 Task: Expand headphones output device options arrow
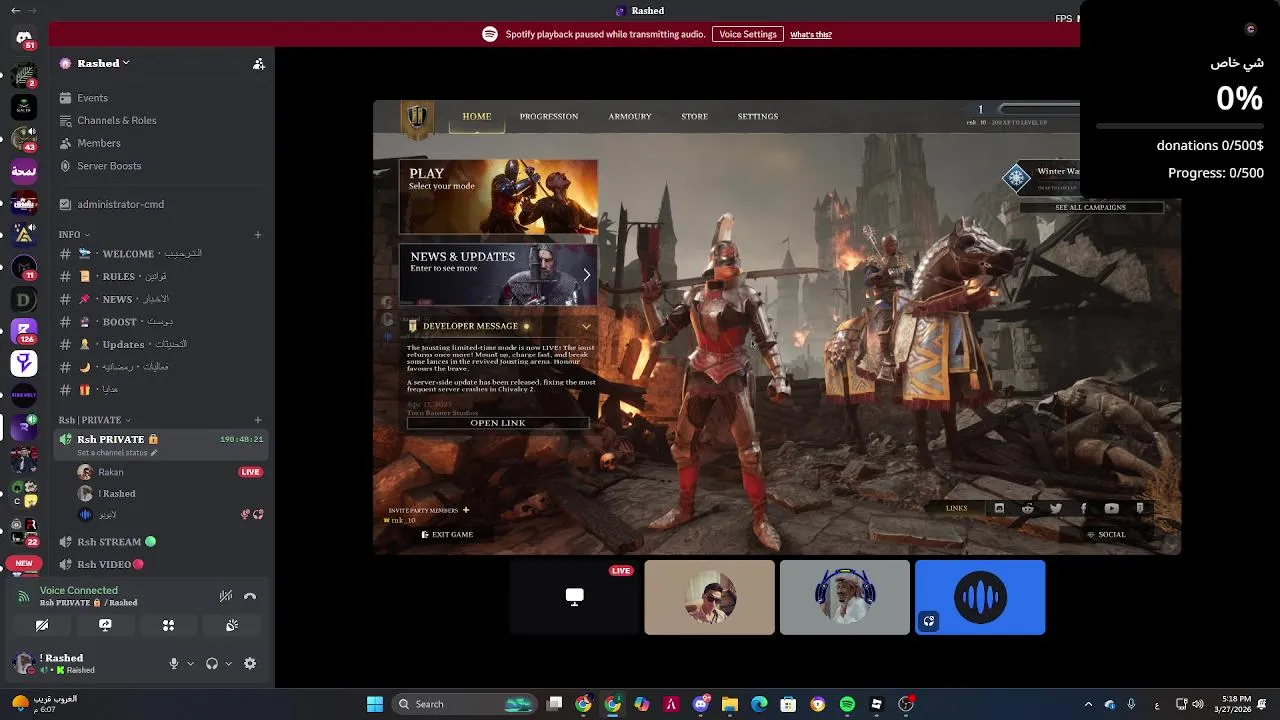tap(228, 663)
